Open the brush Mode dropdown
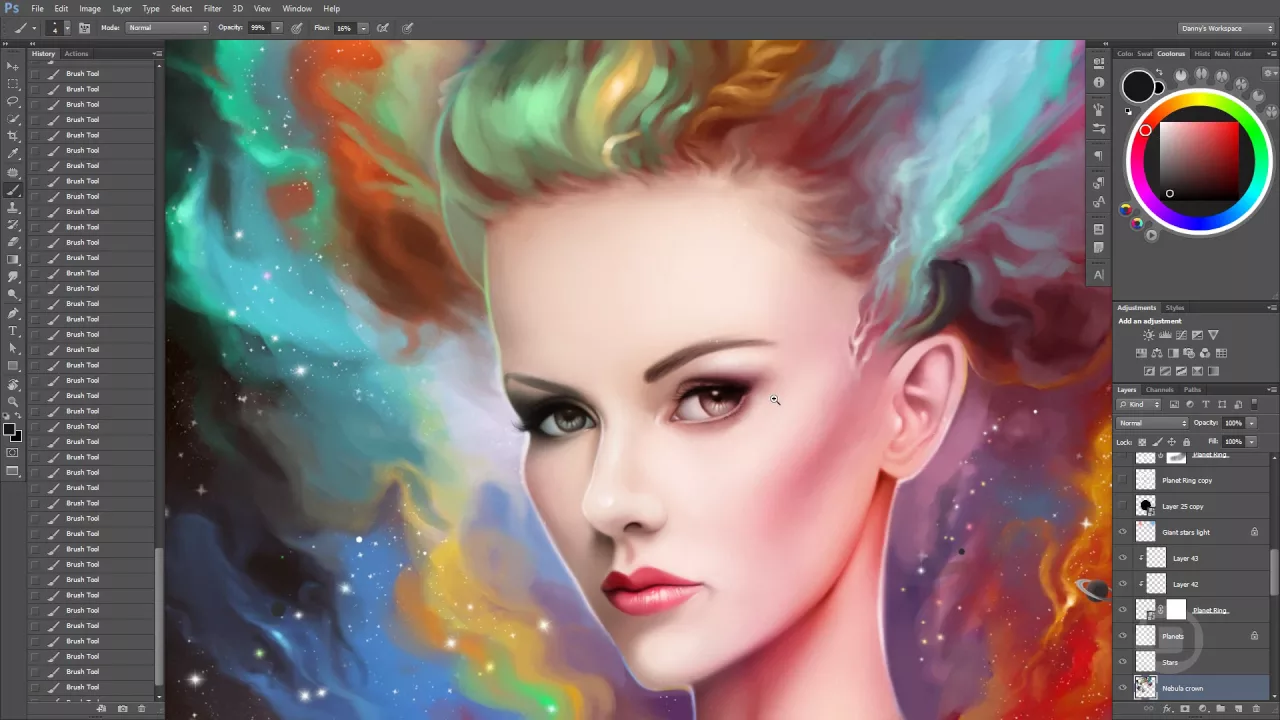Viewport: 1280px width, 720px height. pyautogui.click(x=167, y=28)
